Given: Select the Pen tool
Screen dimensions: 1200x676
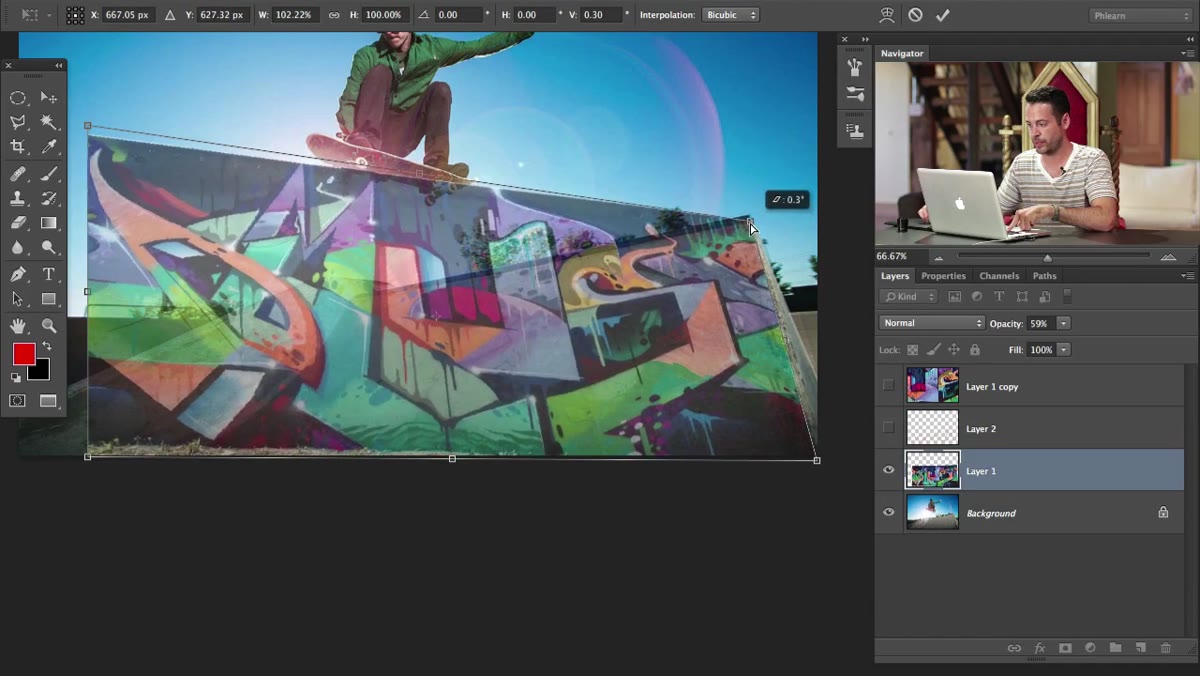Looking at the screenshot, I should (x=18, y=274).
